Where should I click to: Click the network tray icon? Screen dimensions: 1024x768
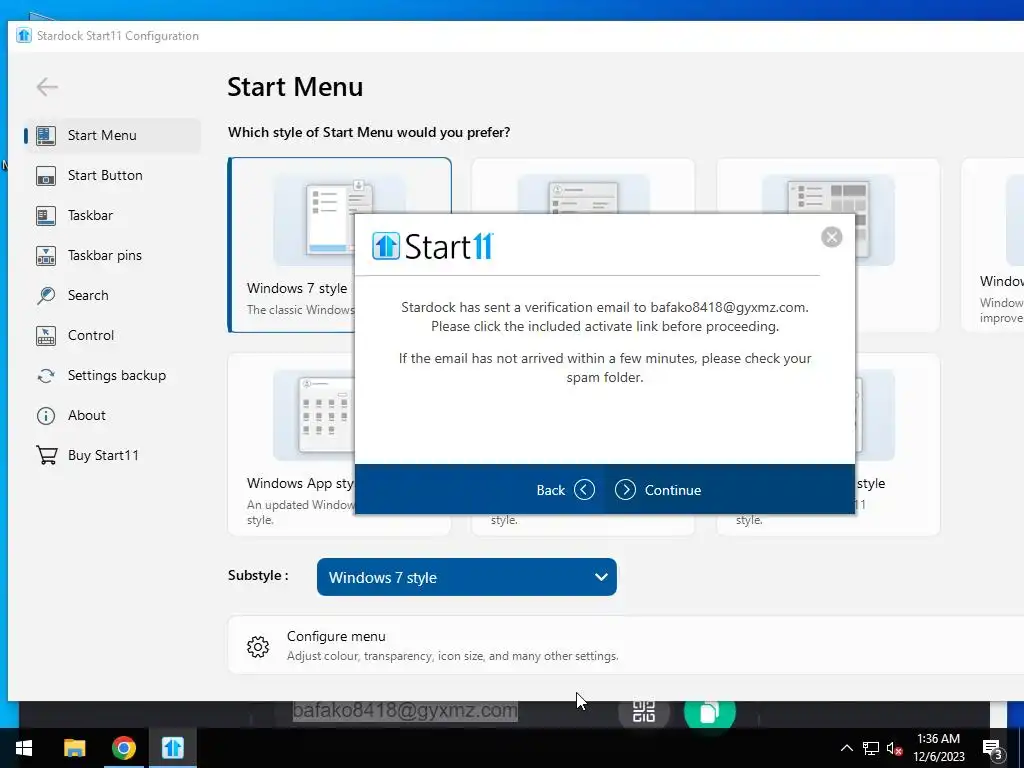pyautogui.click(x=871, y=748)
